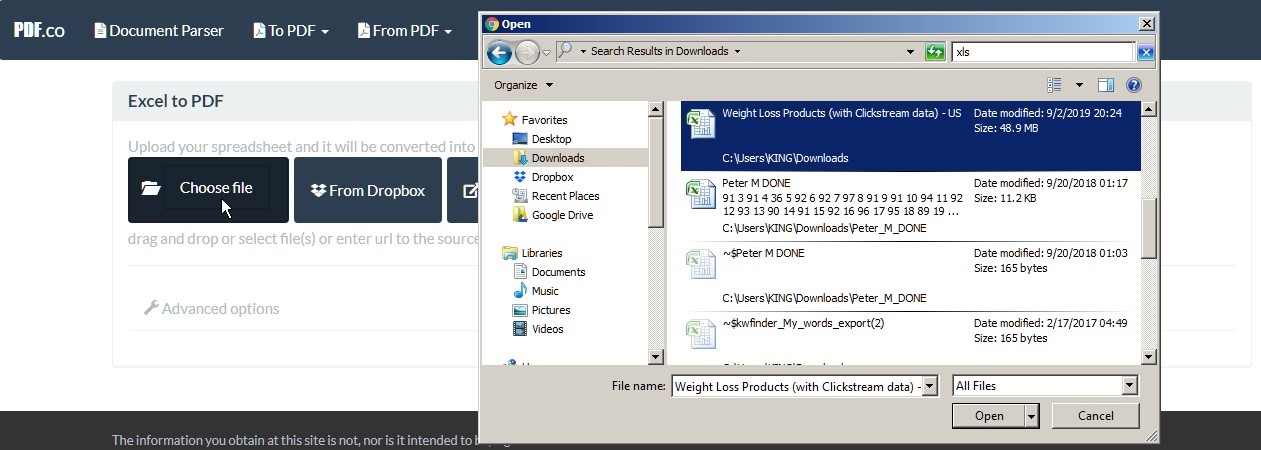Screen dimensions: 1261x450
Task: Expand the Open button split arrow
Action: 1031,416
